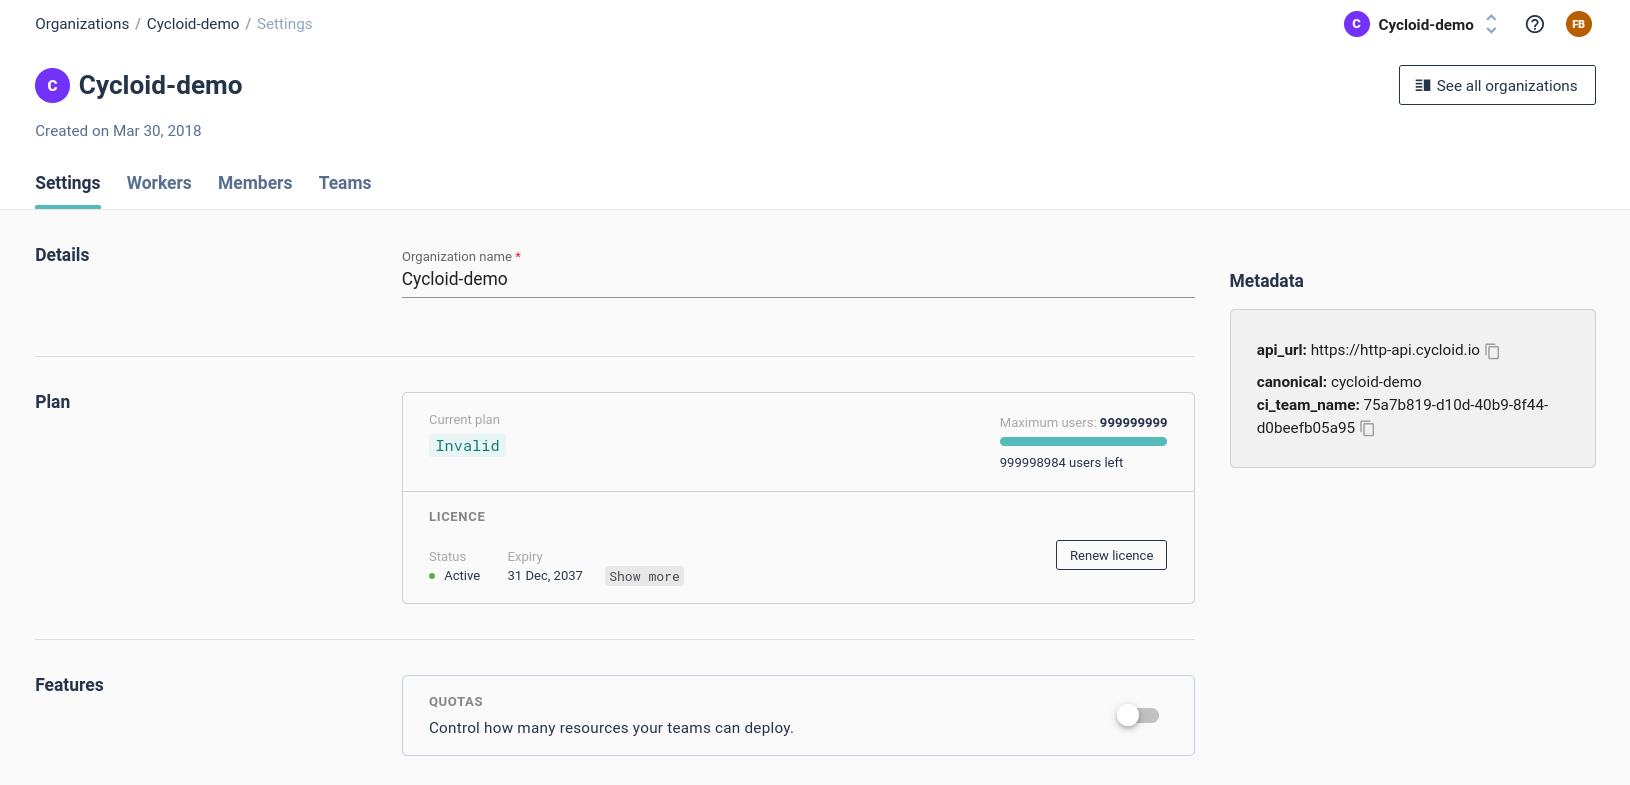The image size is (1630, 785).
Task: Open the organization switcher dropdown
Action: click(x=1490, y=25)
